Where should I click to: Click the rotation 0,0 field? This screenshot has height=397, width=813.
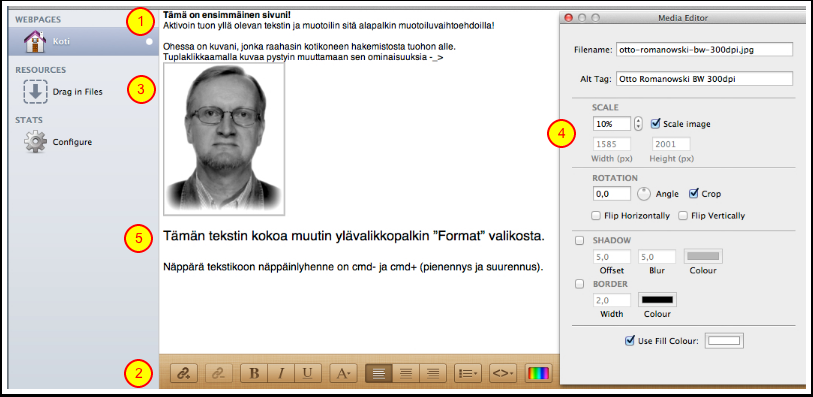coord(612,194)
